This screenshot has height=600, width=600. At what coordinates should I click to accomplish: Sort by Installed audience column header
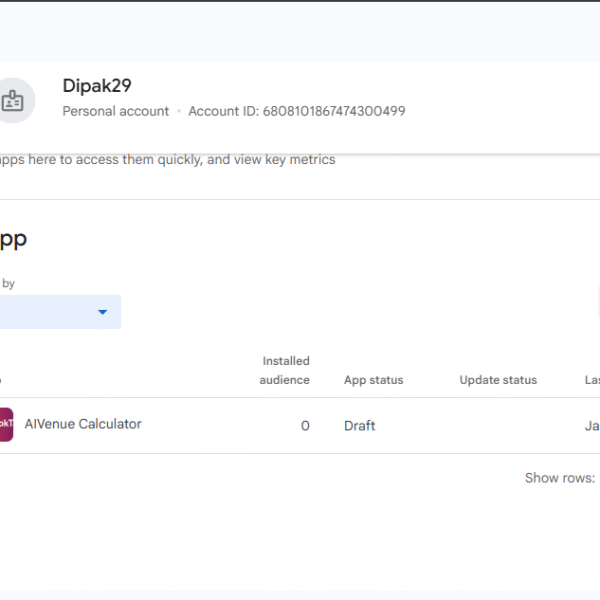285,370
